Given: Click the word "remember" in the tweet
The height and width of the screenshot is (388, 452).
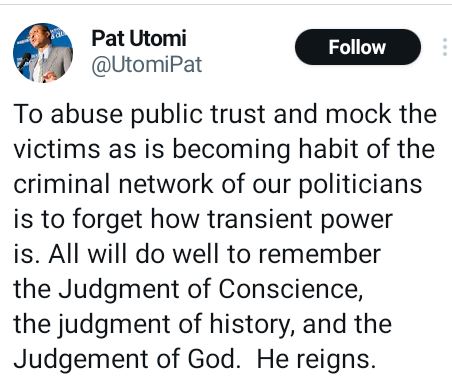Looking at the screenshot, I should tap(319, 254).
